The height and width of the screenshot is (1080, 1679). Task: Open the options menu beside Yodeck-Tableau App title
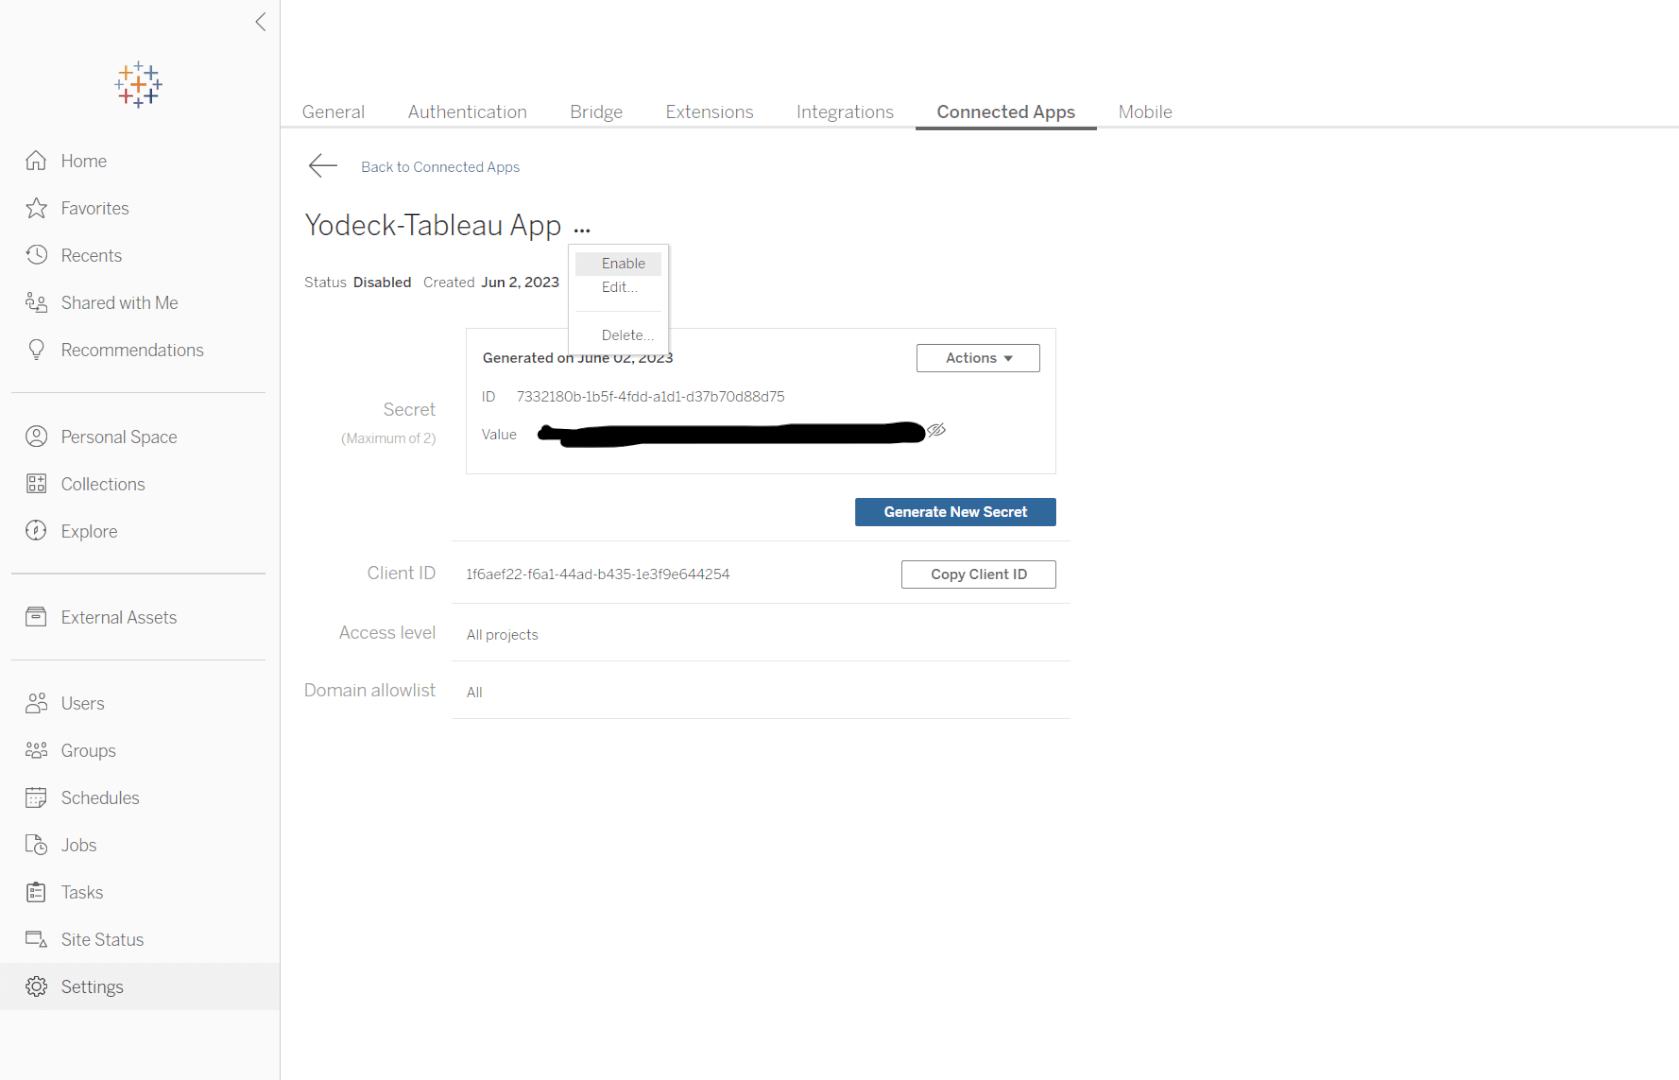pos(582,227)
